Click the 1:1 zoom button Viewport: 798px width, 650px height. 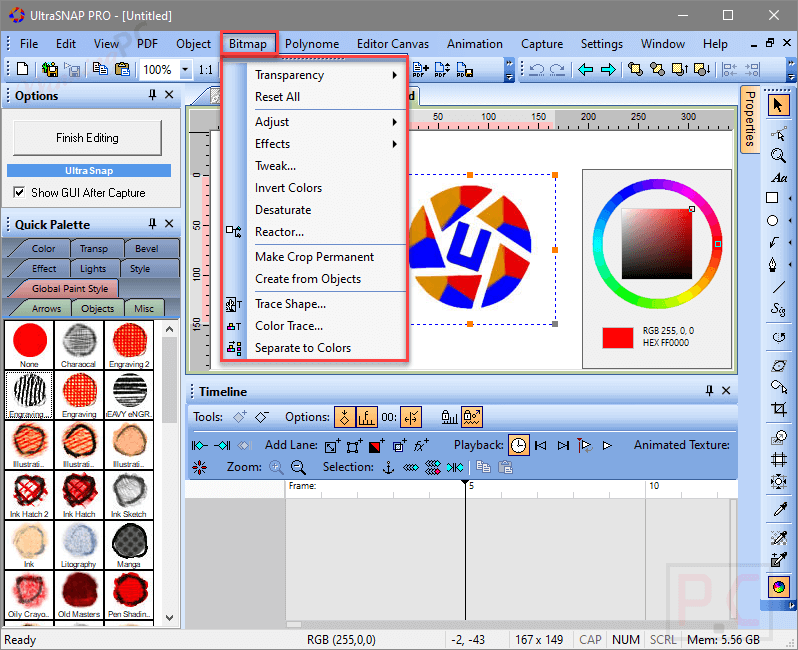tap(206, 69)
